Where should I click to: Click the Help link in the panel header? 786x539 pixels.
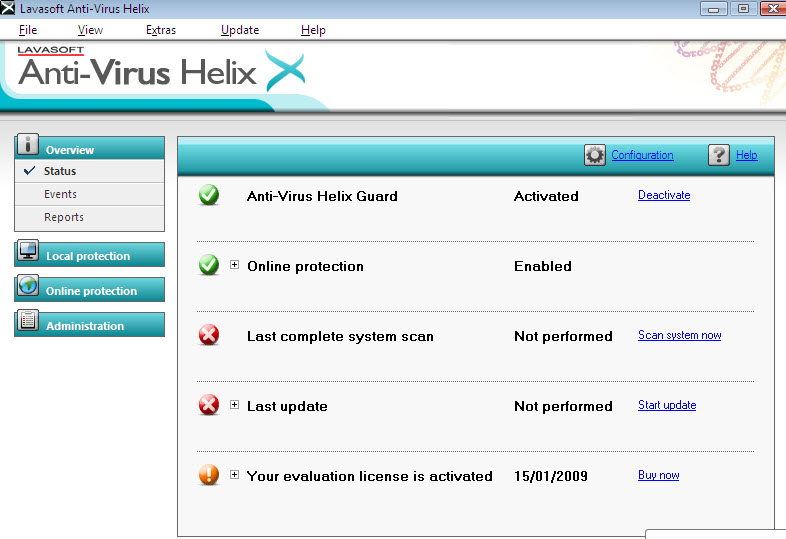746,155
